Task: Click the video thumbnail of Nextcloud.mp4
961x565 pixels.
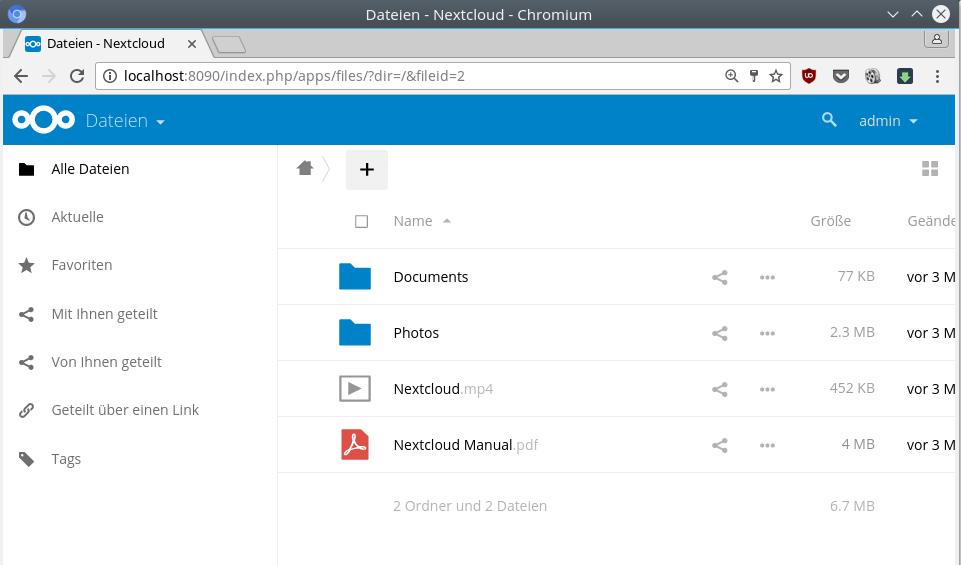Action: (x=355, y=389)
